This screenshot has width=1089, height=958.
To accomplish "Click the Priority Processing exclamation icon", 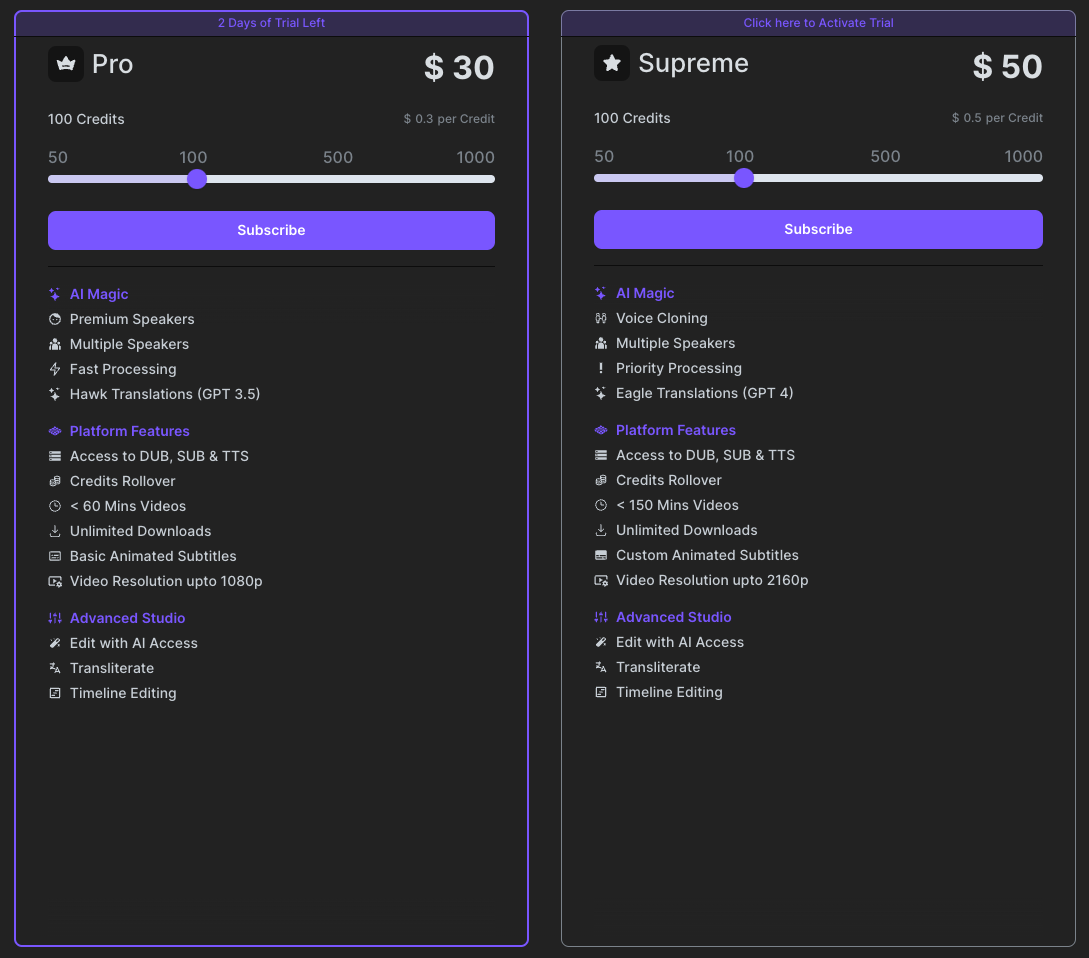I will click(x=603, y=368).
